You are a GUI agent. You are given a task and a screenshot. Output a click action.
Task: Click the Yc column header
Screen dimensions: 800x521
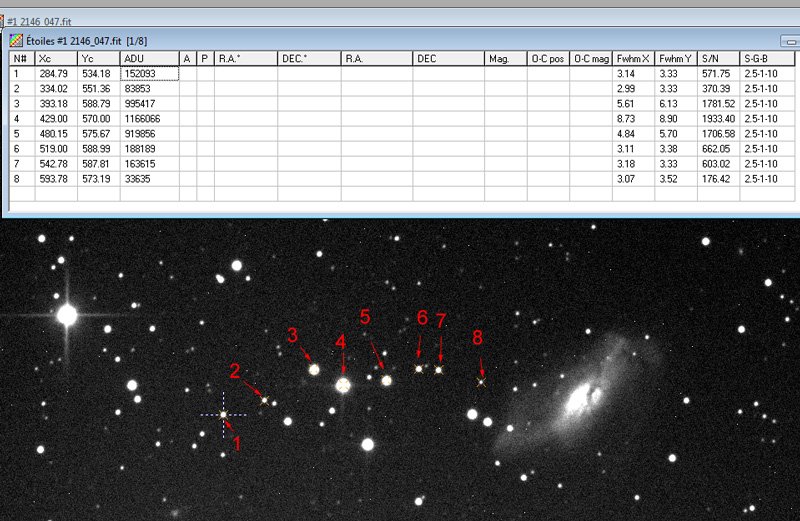click(x=98, y=59)
